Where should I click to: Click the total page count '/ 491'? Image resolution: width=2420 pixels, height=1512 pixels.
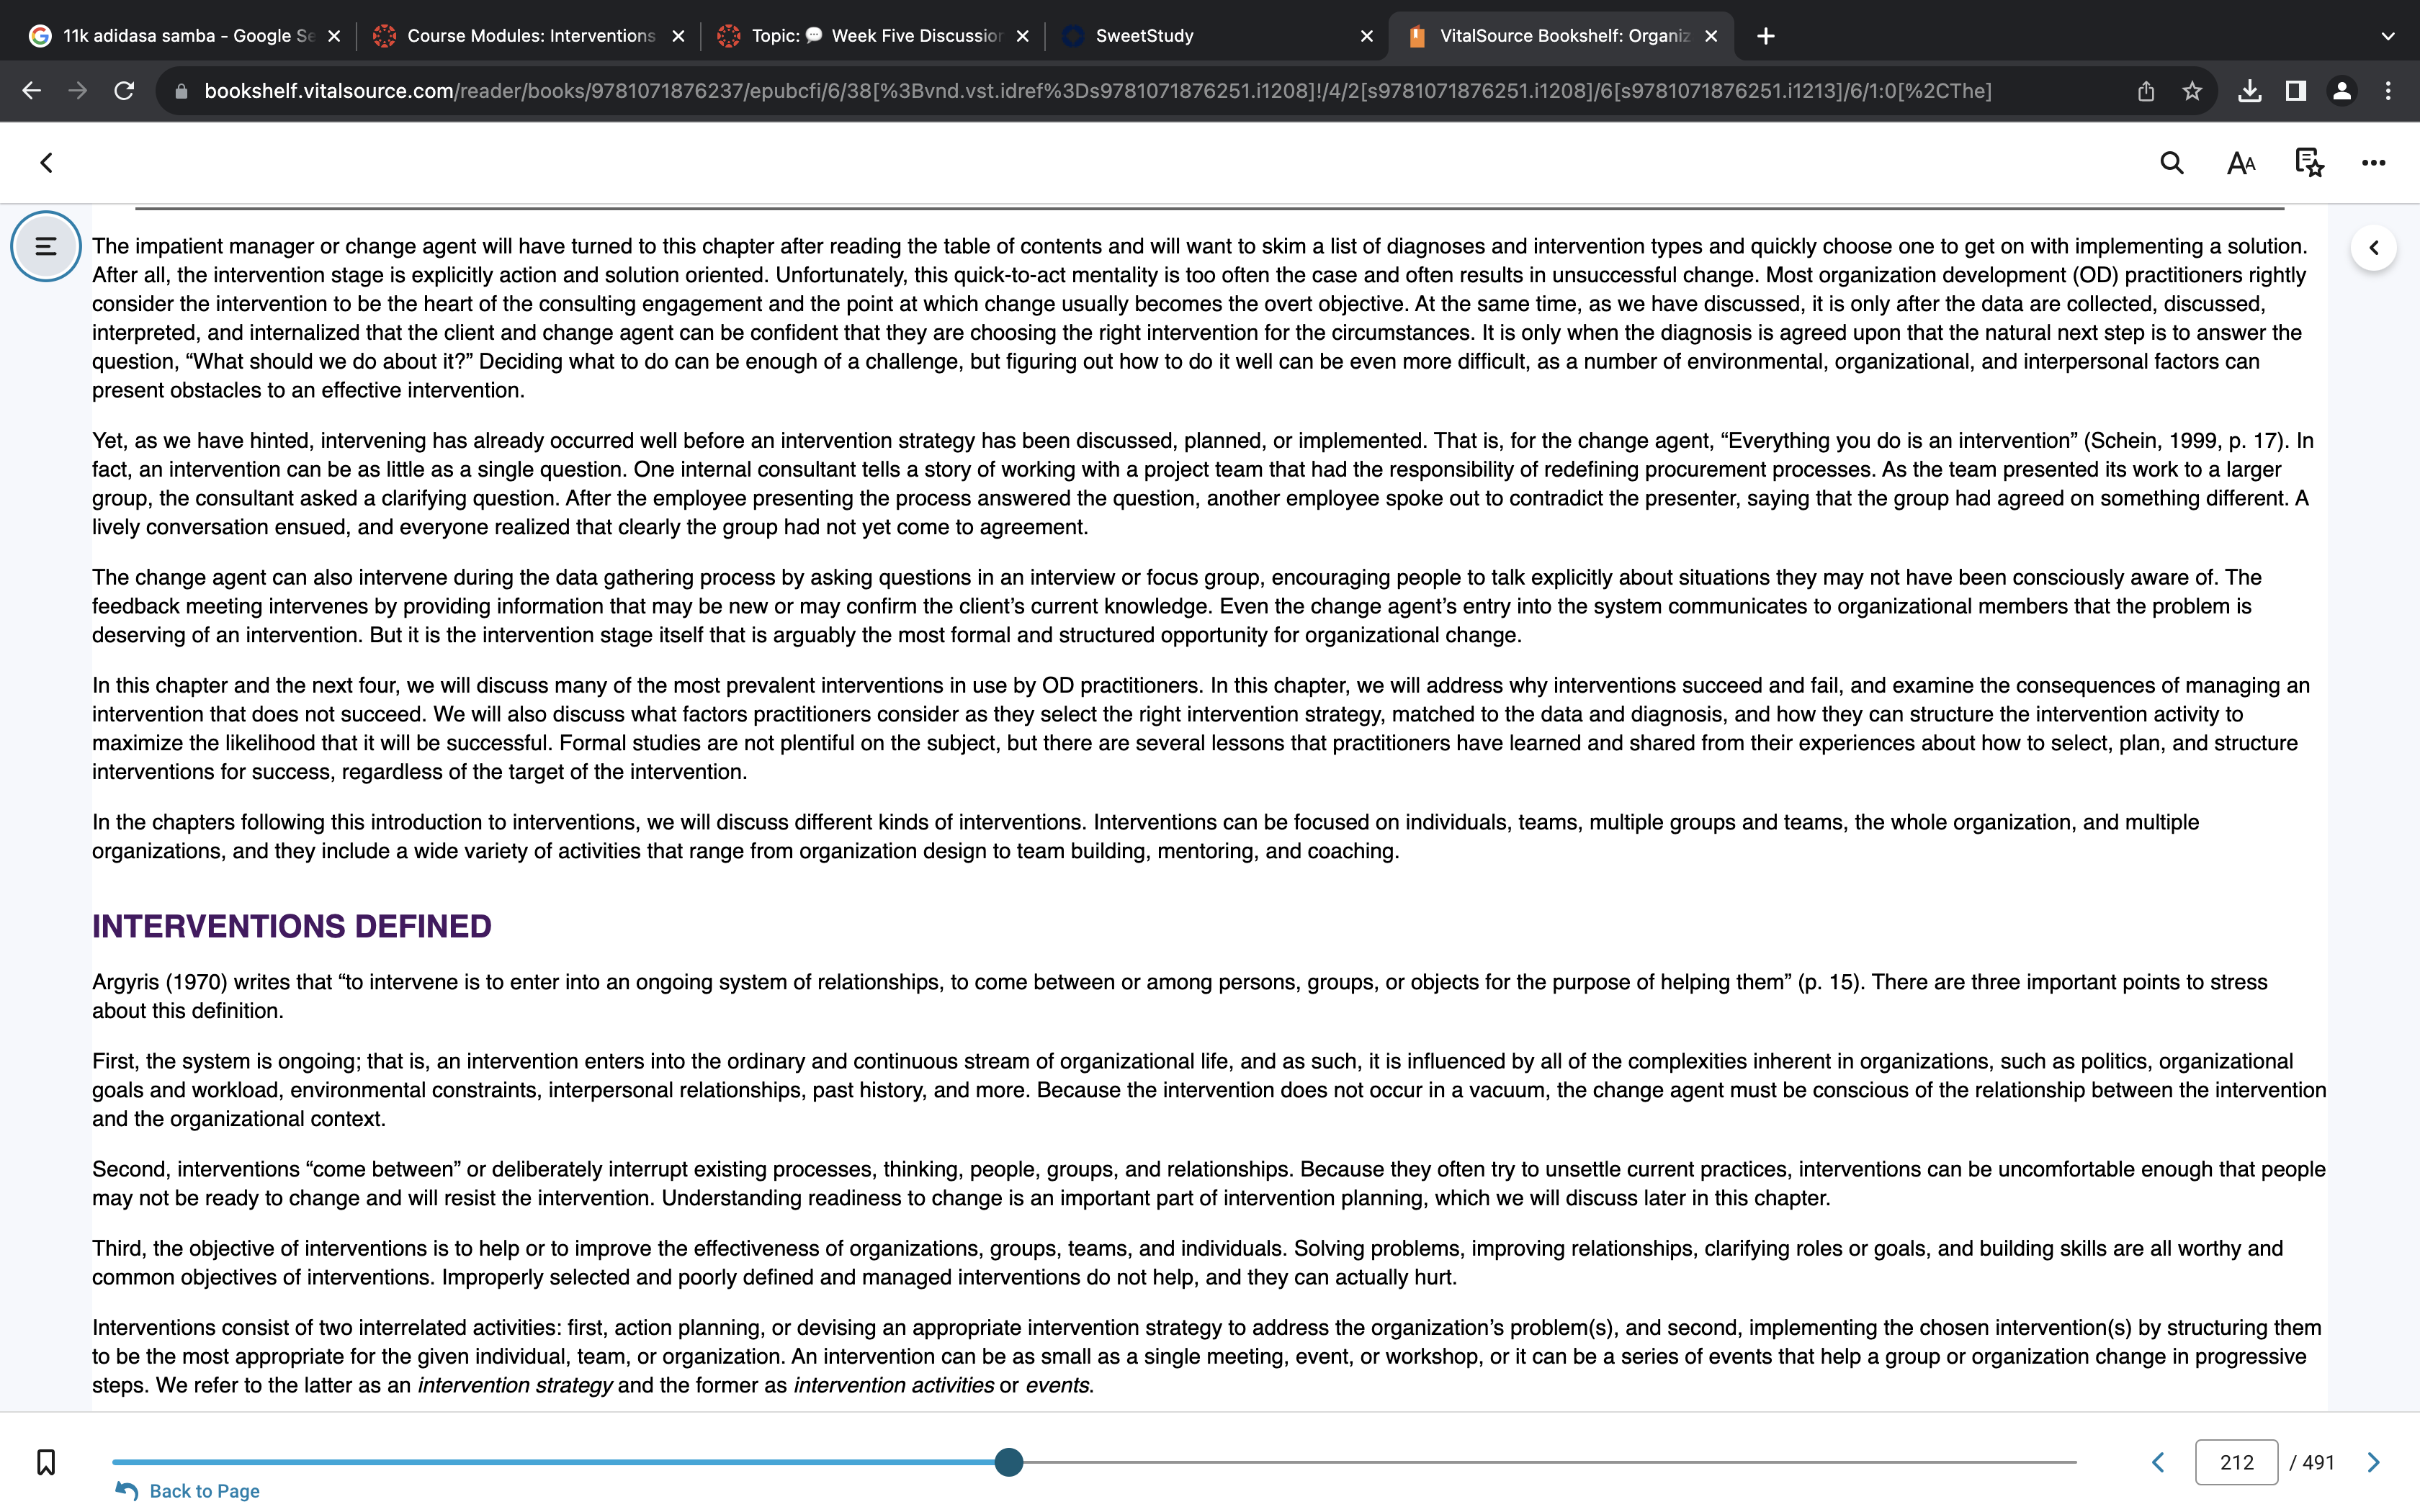click(x=2311, y=1462)
